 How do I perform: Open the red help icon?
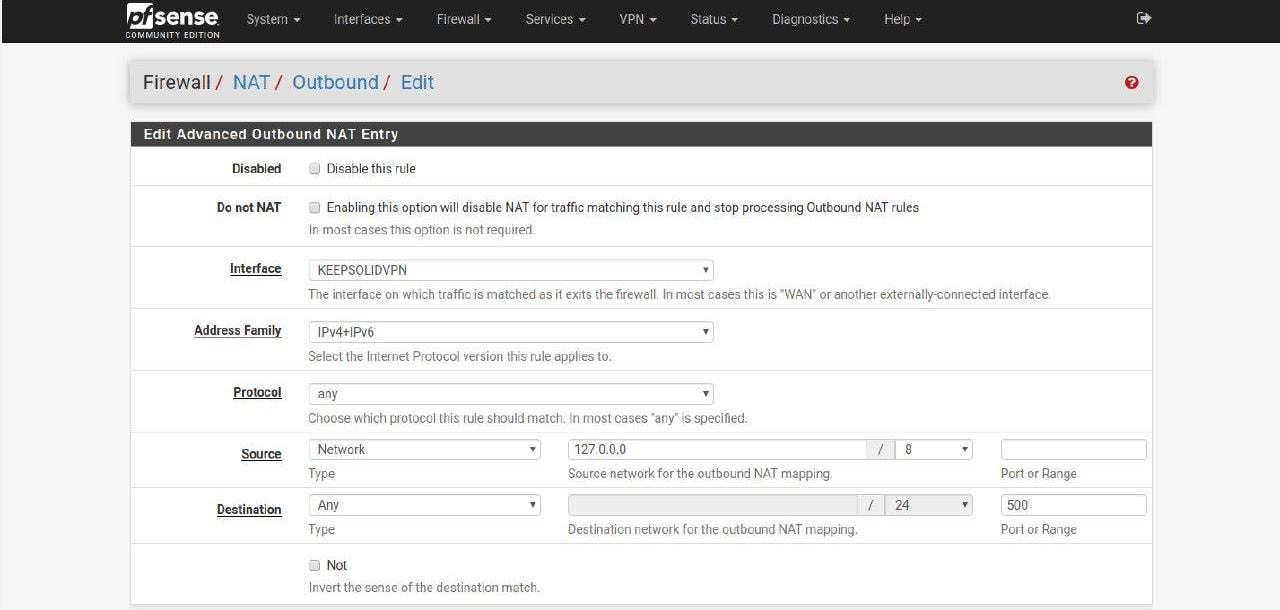click(x=1131, y=83)
